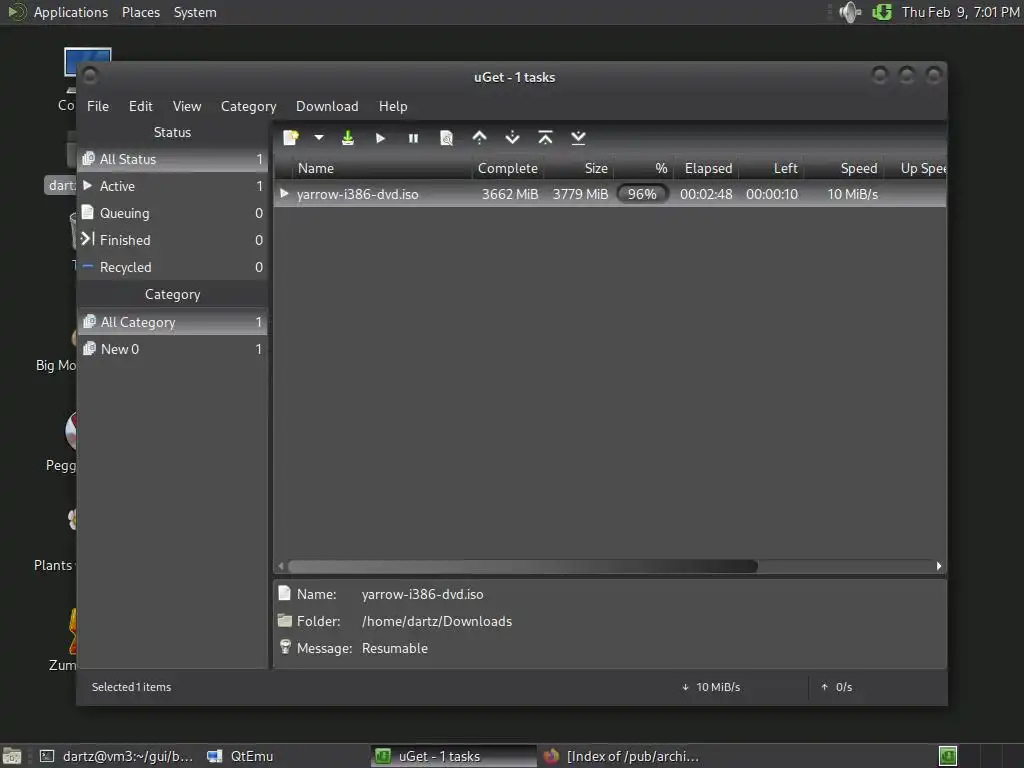Select Recycled status filter
1024x768 pixels.
coord(172,267)
